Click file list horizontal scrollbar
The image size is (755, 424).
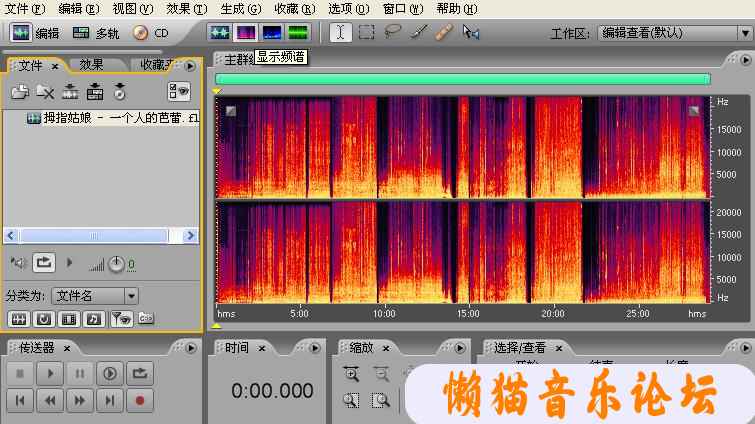click(x=94, y=235)
